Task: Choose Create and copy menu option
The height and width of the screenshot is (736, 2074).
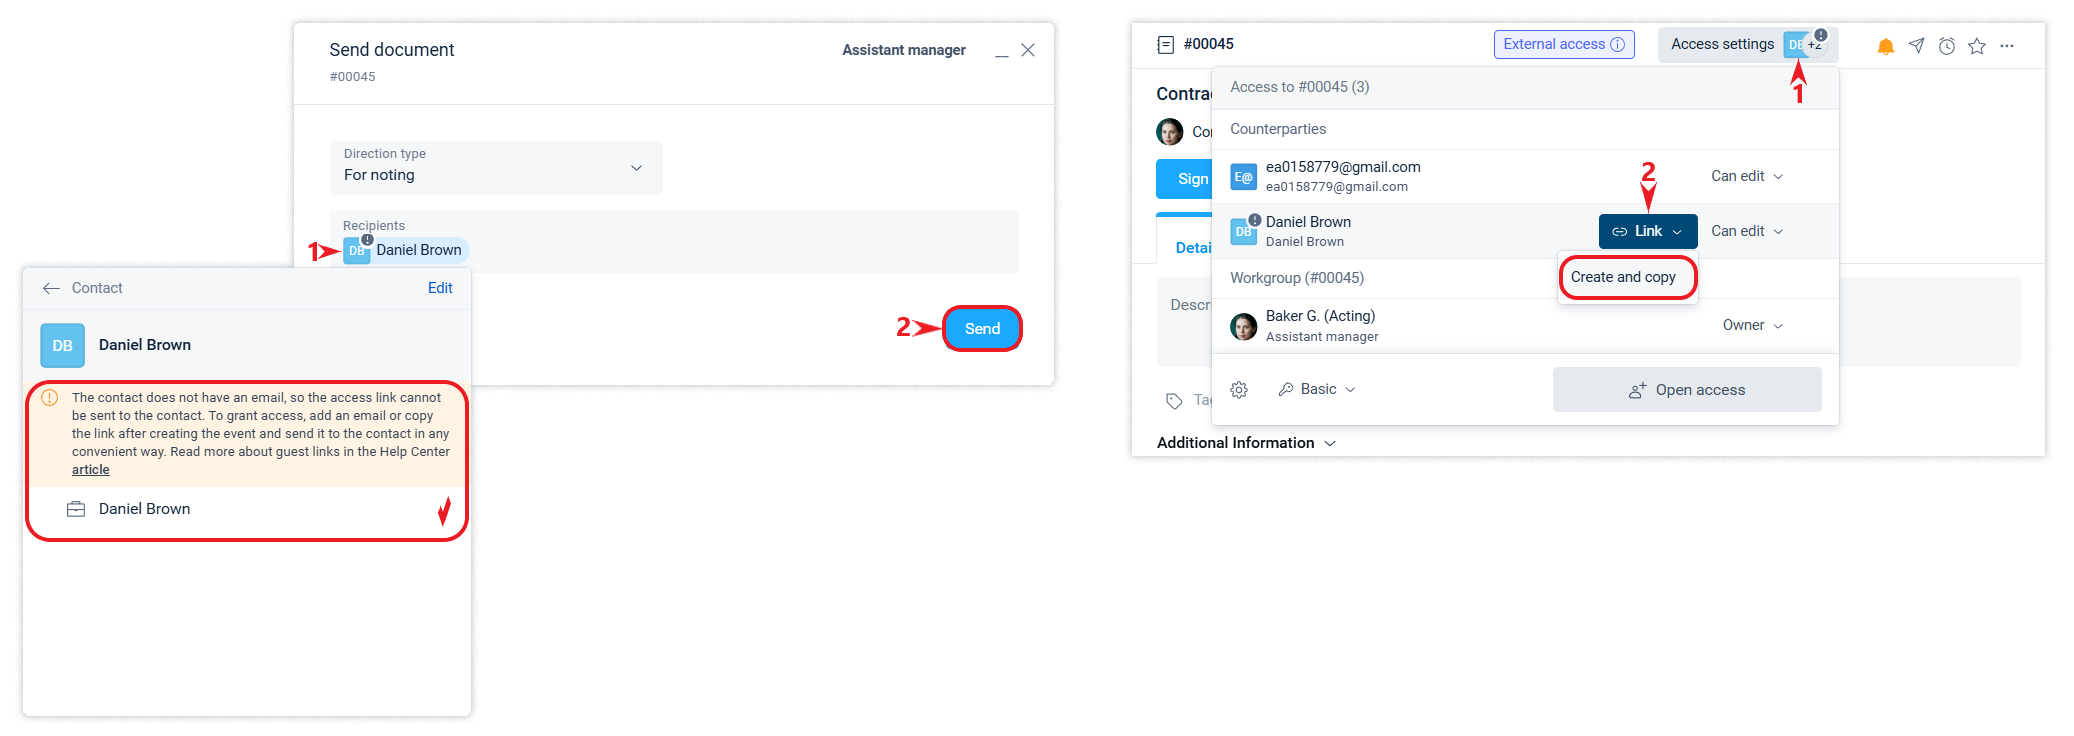Action: pyautogui.click(x=1623, y=277)
